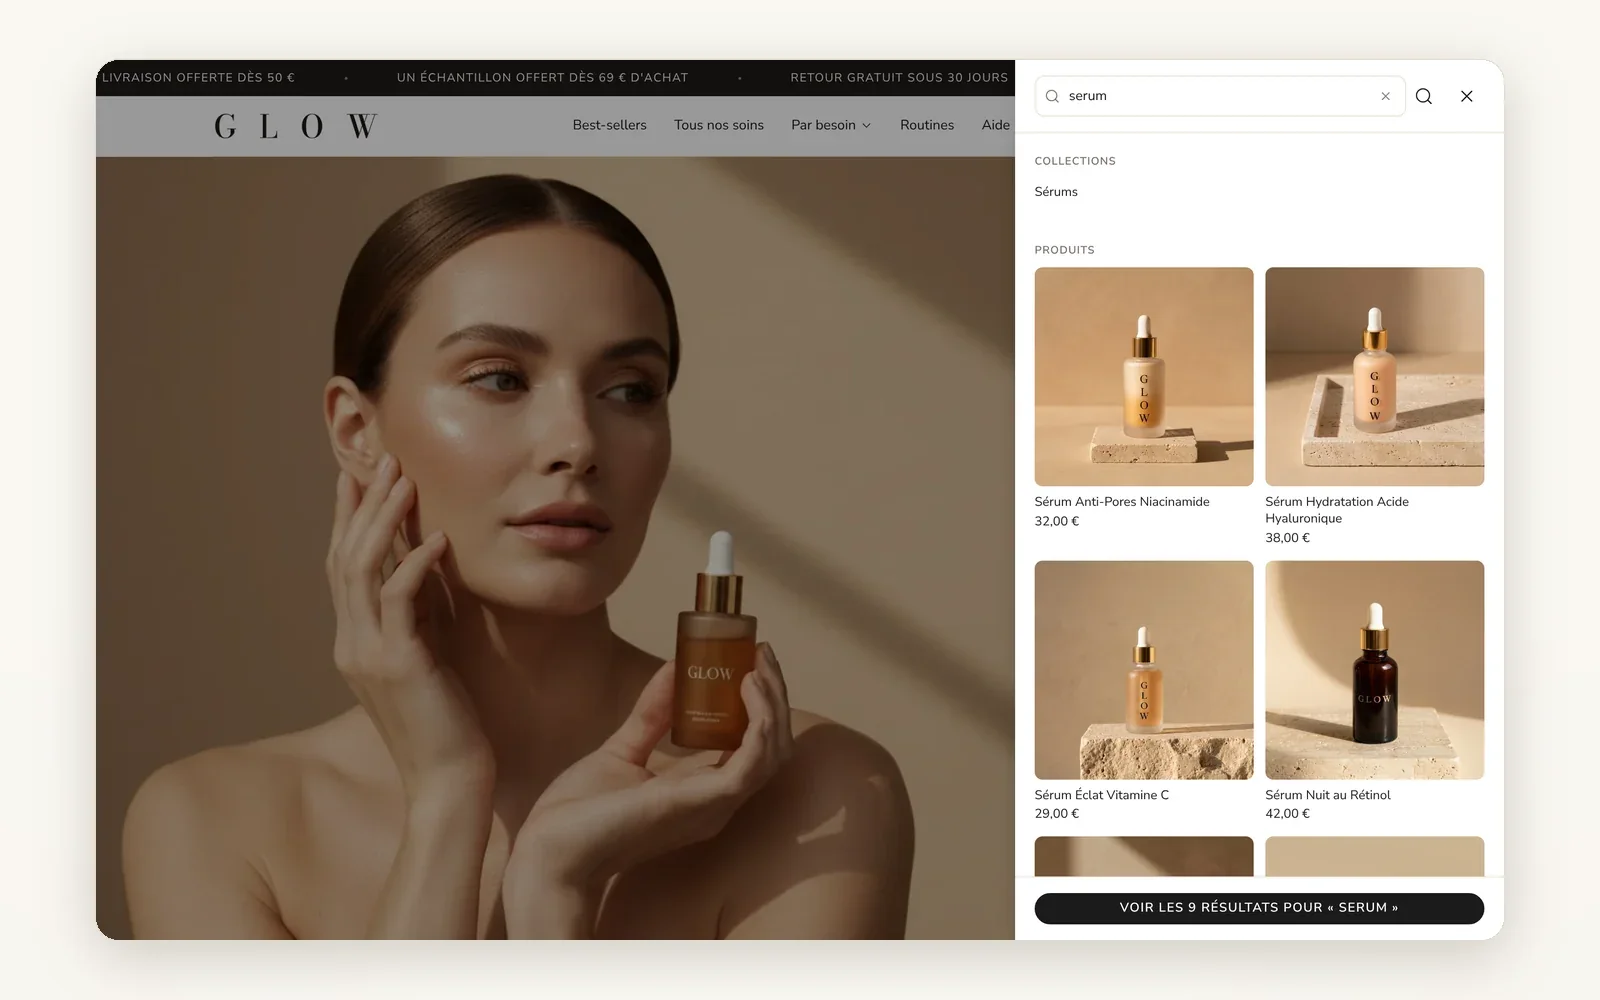Open Sérum Éclat Vitamine C product image
The image size is (1600, 1000).
click(1144, 670)
